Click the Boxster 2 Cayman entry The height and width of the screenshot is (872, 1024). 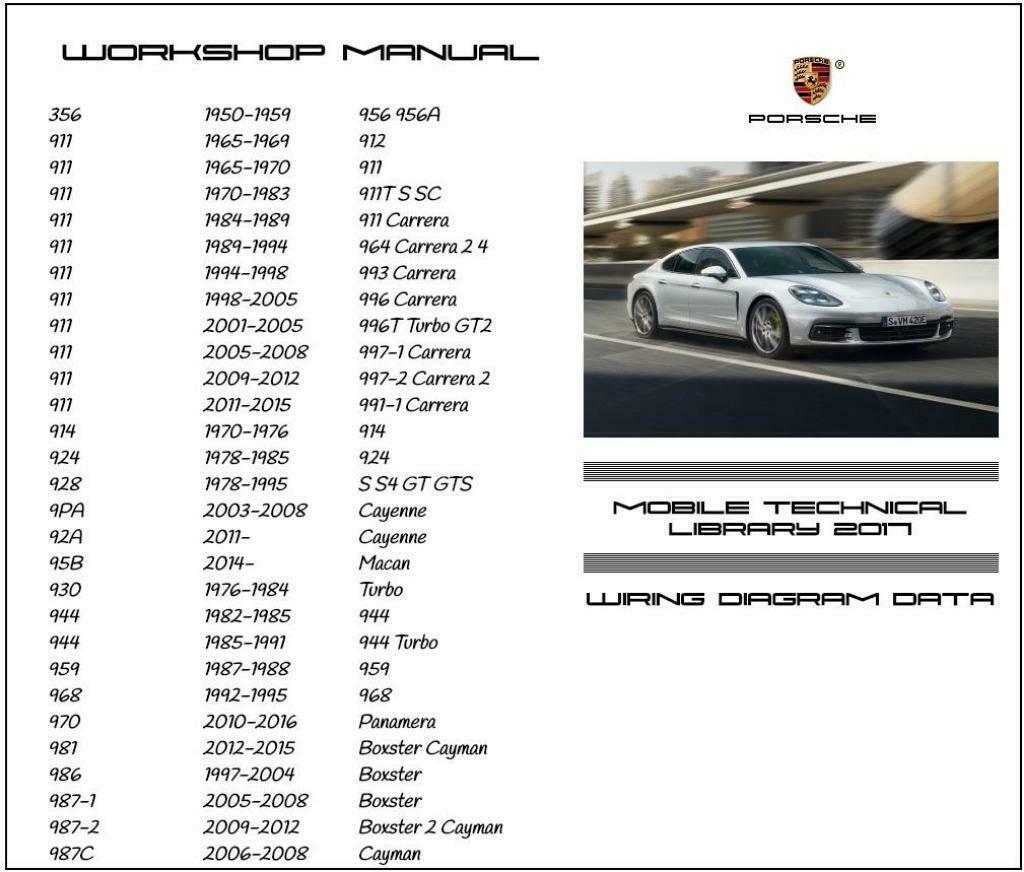click(x=430, y=828)
